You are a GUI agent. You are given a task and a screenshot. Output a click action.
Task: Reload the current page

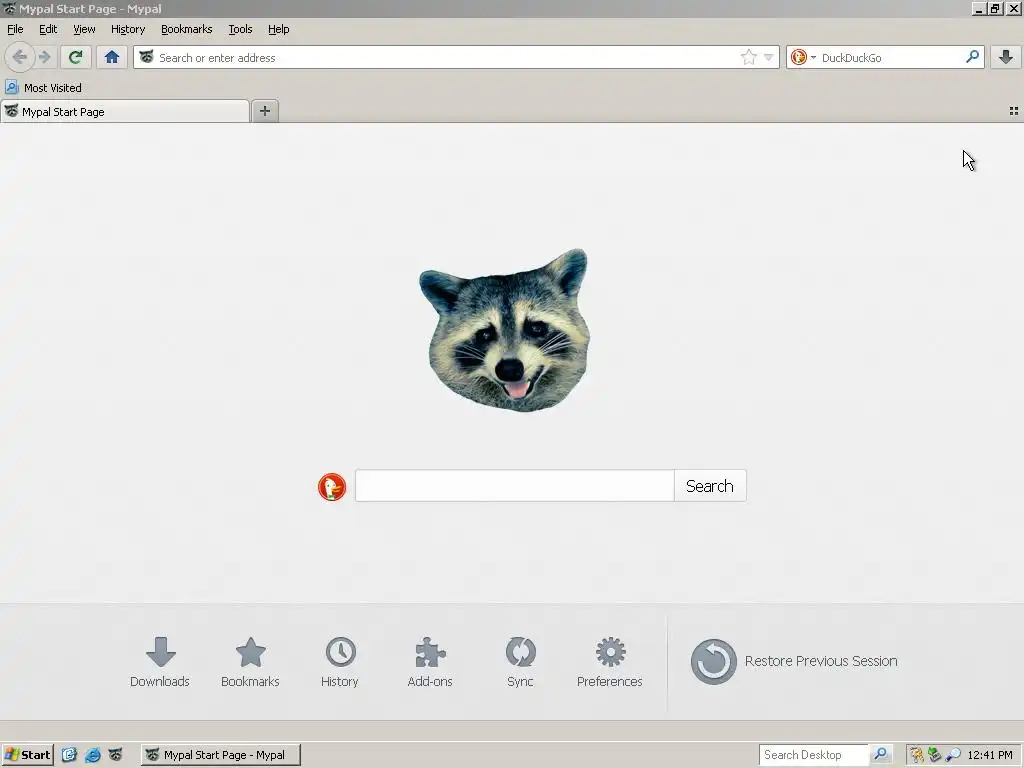click(x=75, y=57)
